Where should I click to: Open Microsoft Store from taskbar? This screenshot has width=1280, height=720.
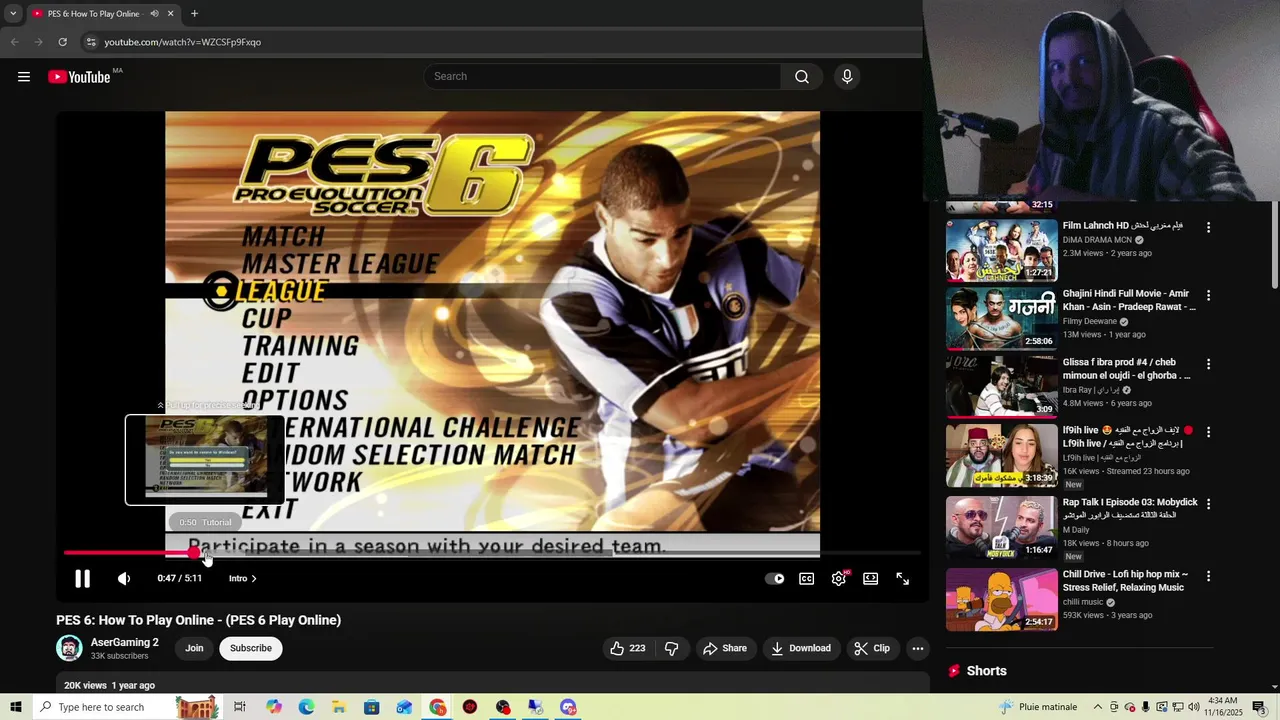(371, 707)
